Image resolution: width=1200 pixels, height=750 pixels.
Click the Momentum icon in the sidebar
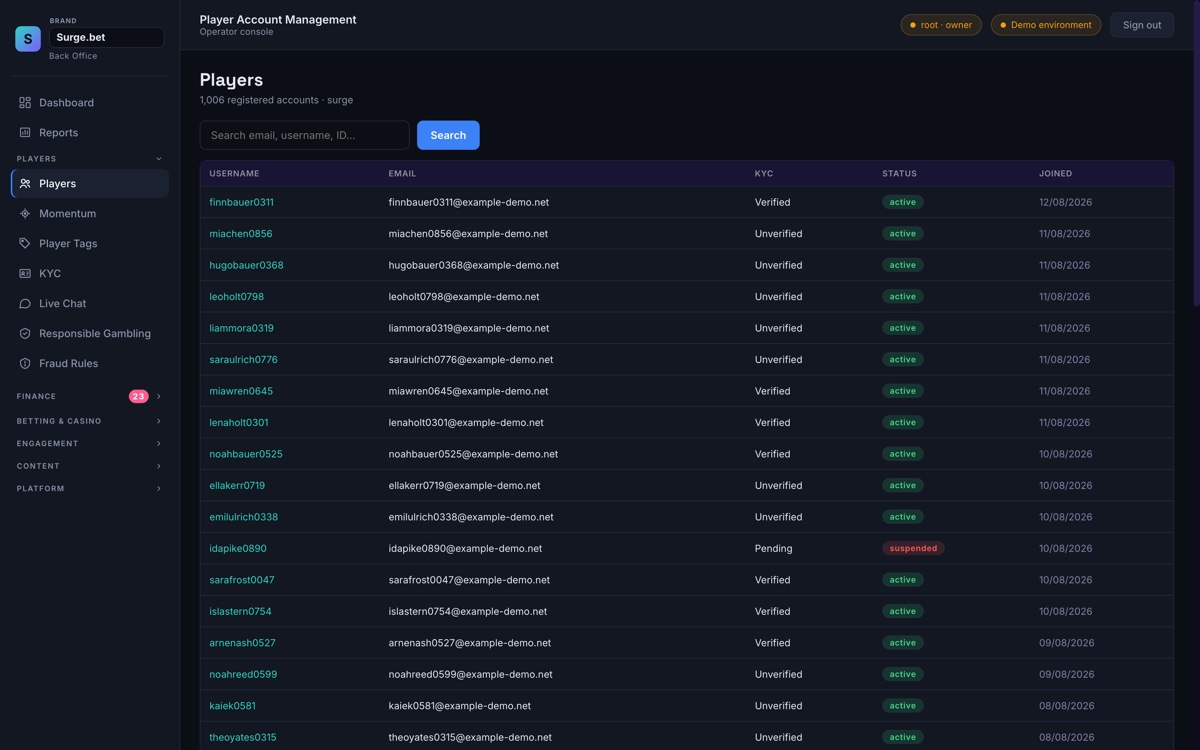25,214
